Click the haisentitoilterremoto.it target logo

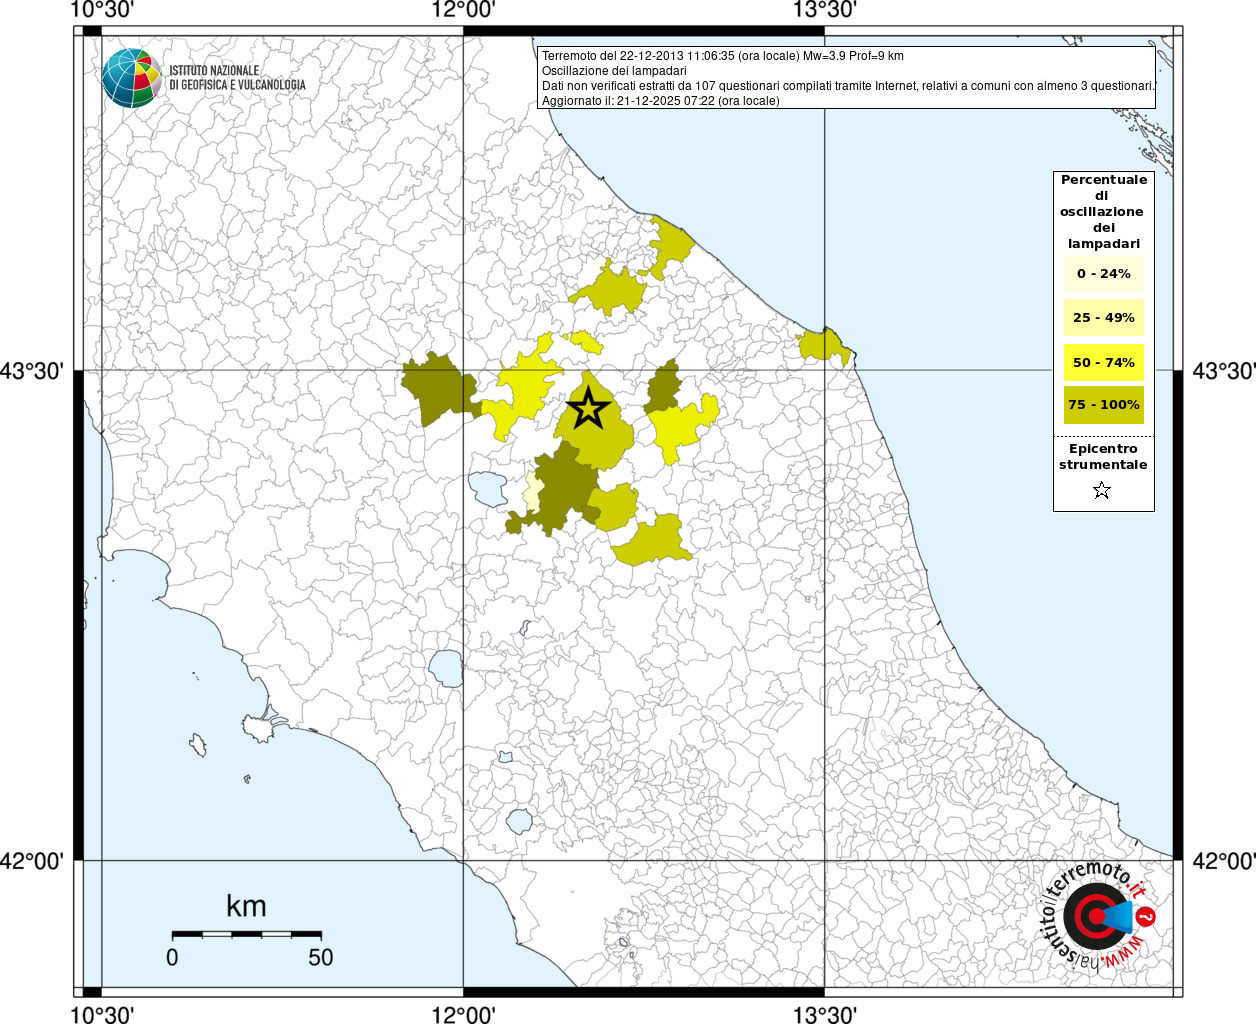tap(1098, 917)
